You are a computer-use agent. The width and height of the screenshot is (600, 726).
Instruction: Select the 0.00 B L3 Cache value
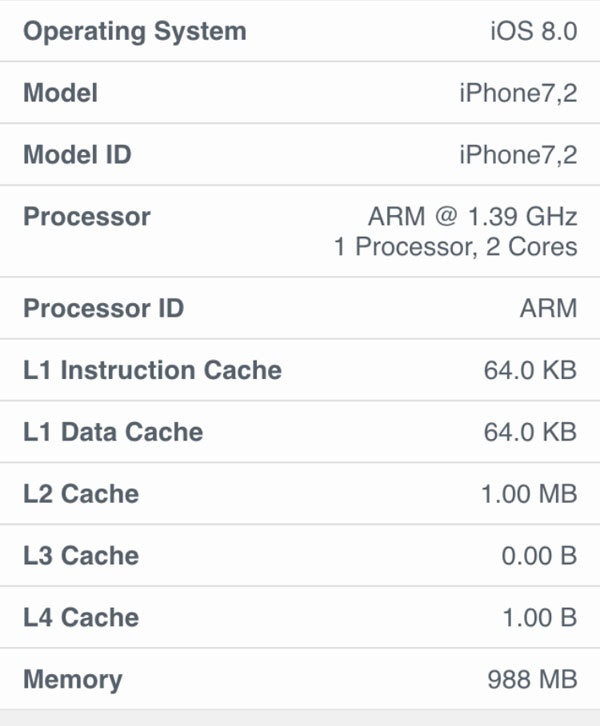pos(539,556)
